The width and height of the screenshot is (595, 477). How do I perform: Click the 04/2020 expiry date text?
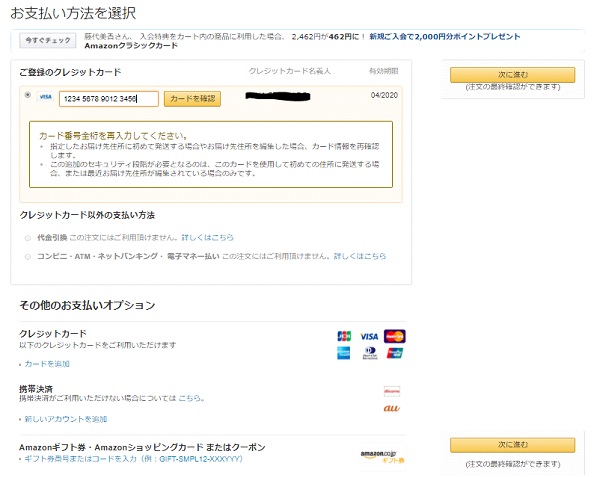pos(384,95)
